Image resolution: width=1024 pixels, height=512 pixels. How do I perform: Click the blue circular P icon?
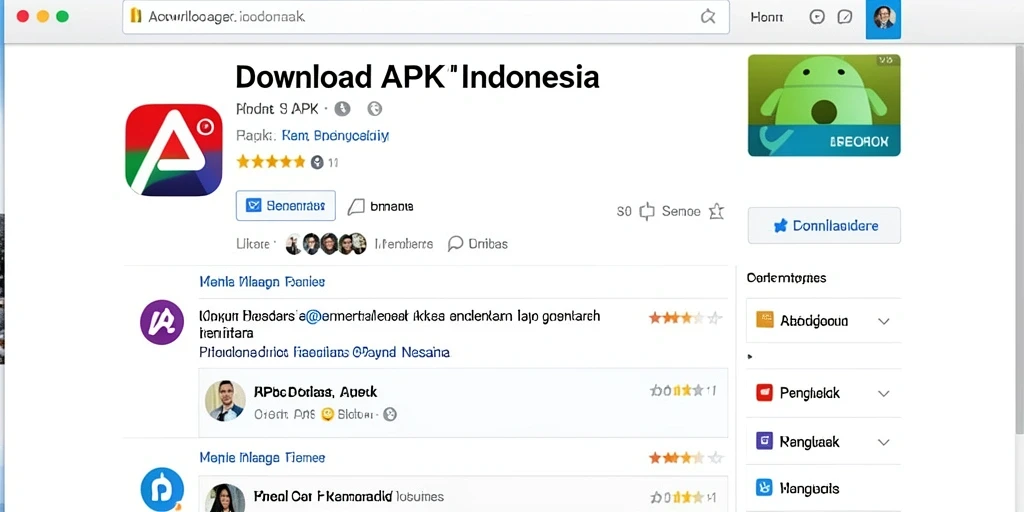(162, 490)
